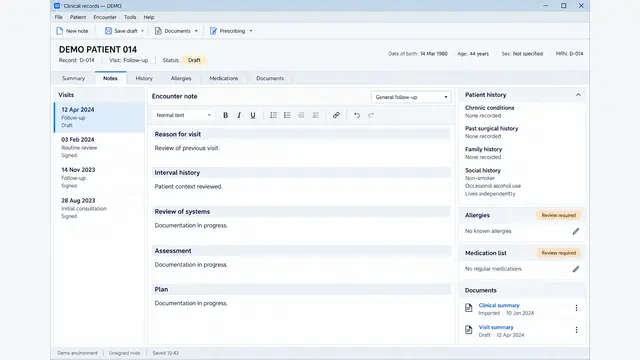Open the General follow-up template dropdown
640x360 pixels.
(x=411, y=97)
